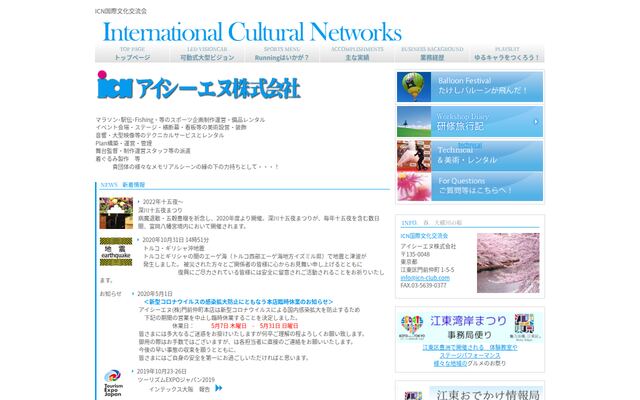The image size is (640, 400).
Task: Open the 業務経歴 menu item
Action: pyautogui.click(x=432, y=53)
